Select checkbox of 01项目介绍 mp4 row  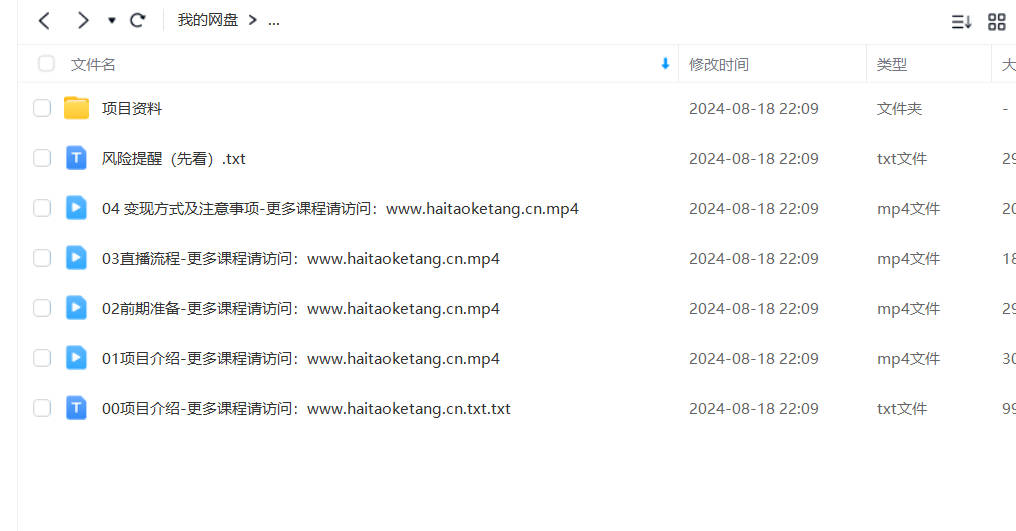(42, 358)
